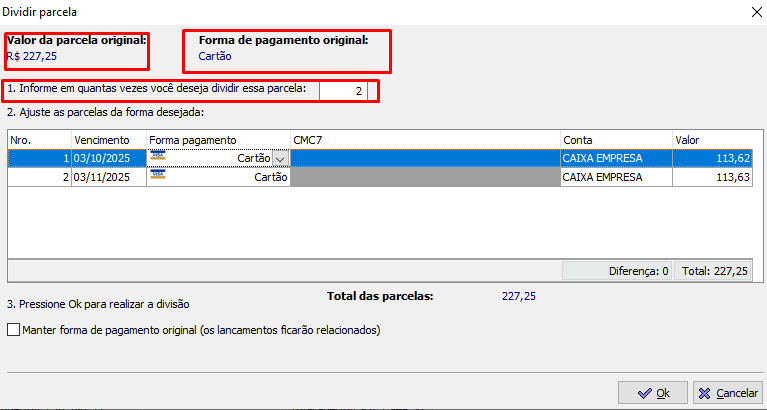
Task: Click the card icon in row 1
Action: click(x=157, y=158)
